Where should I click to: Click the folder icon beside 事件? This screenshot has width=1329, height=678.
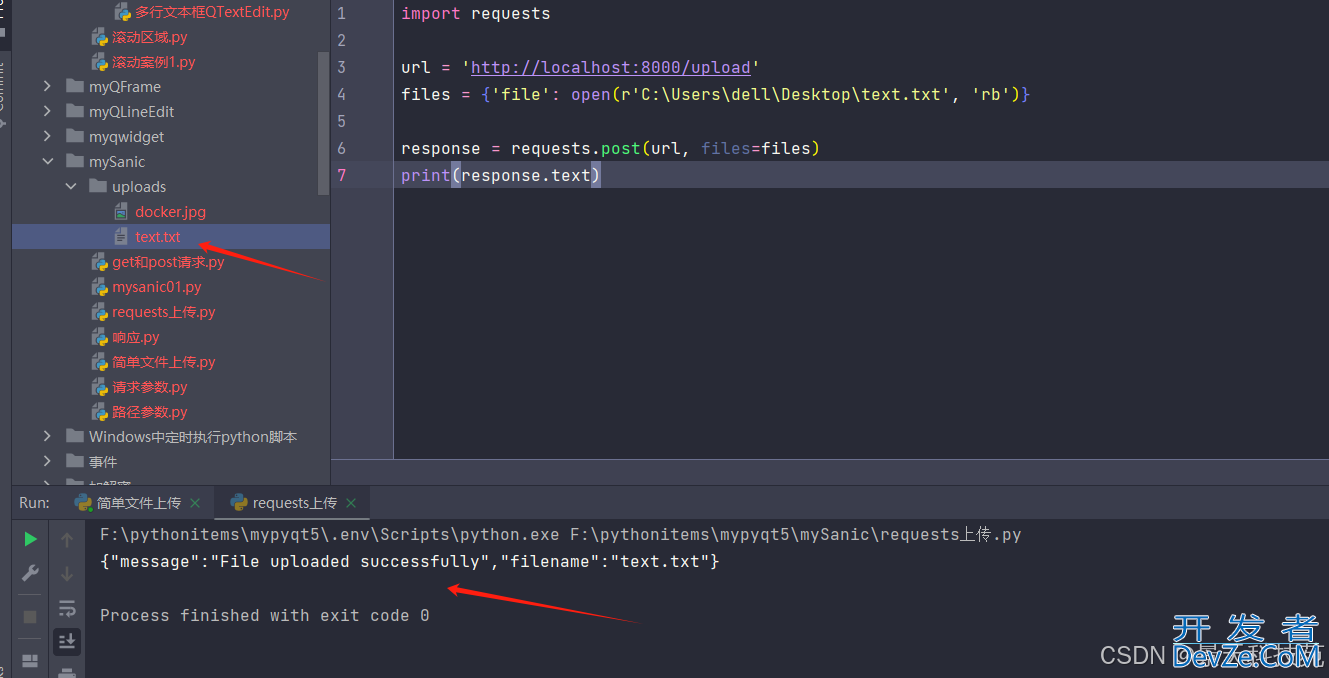[x=74, y=461]
